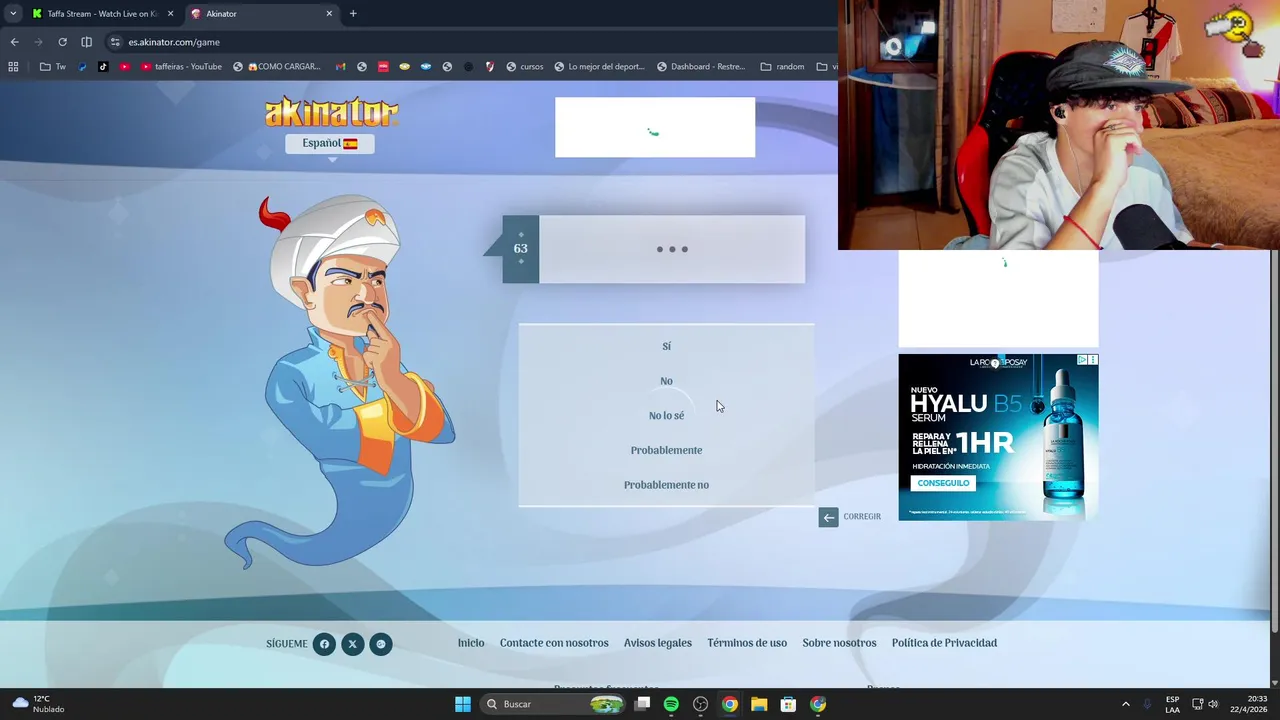The height and width of the screenshot is (720, 1280).
Task: Open Akinator's Facebook page icon
Action: pyautogui.click(x=324, y=644)
